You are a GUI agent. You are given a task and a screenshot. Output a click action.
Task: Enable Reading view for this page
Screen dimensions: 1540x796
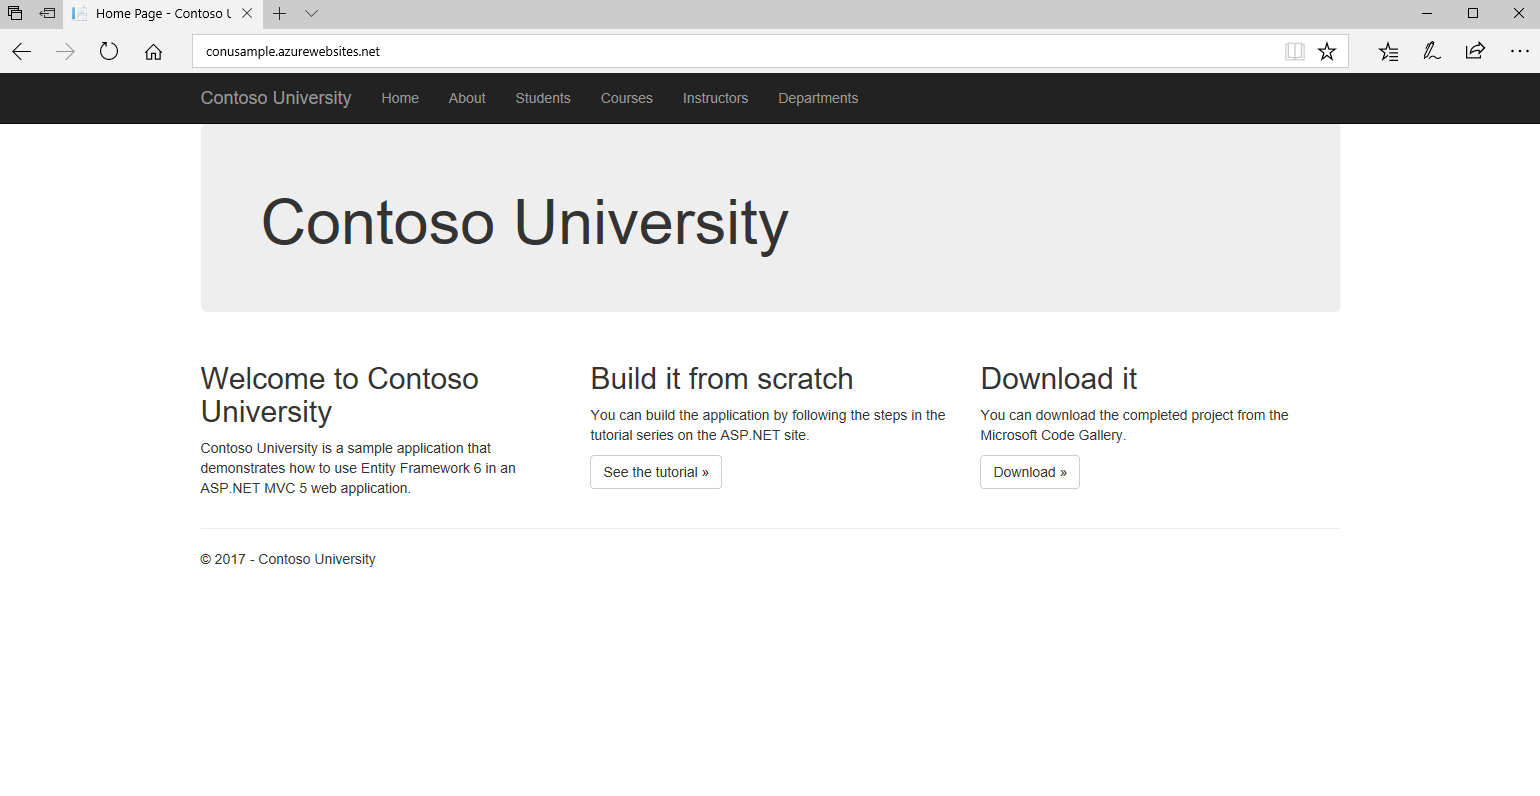coord(1294,51)
